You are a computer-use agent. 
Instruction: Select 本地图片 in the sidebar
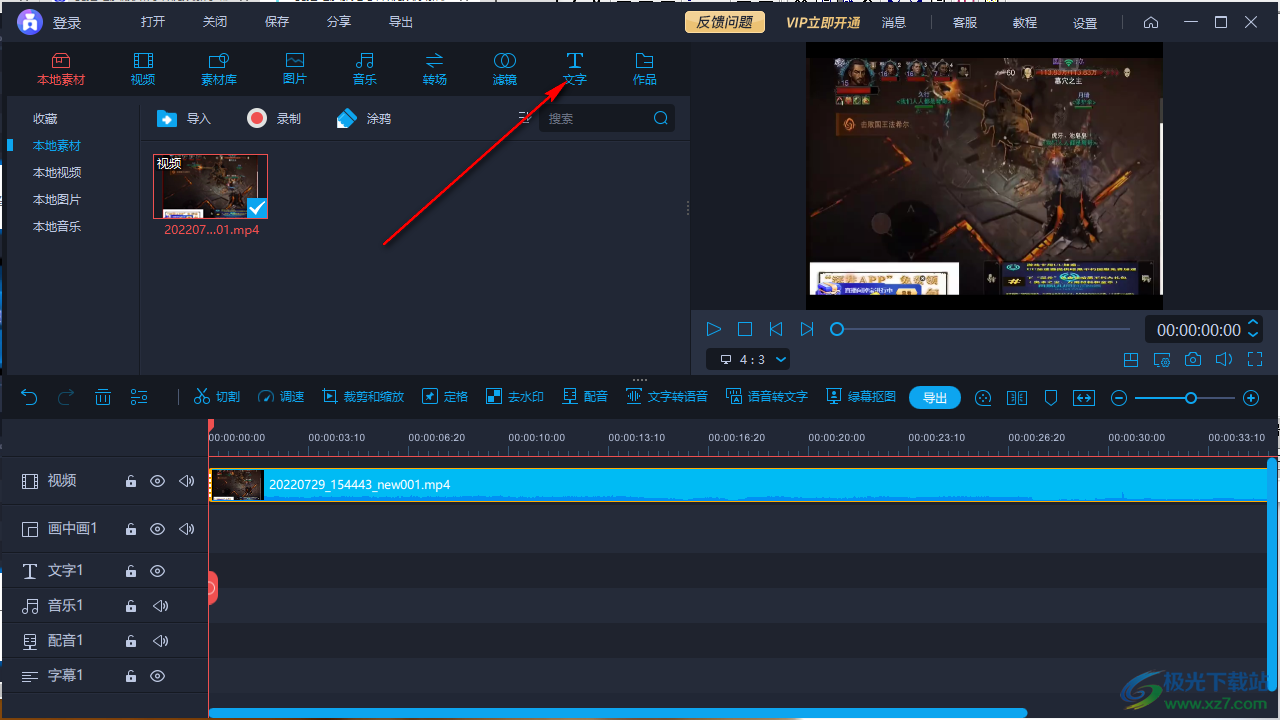pyautogui.click(x=57, y=199)
